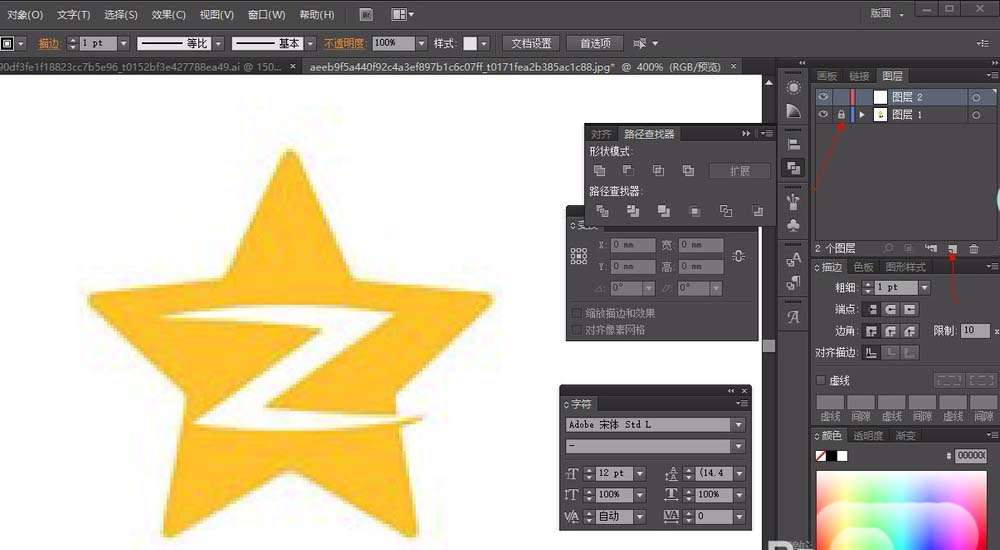The image size is (1000, 550).
Task: Click the active Pathfinder panel icon in the dock
Action: [x=793, y=168]
